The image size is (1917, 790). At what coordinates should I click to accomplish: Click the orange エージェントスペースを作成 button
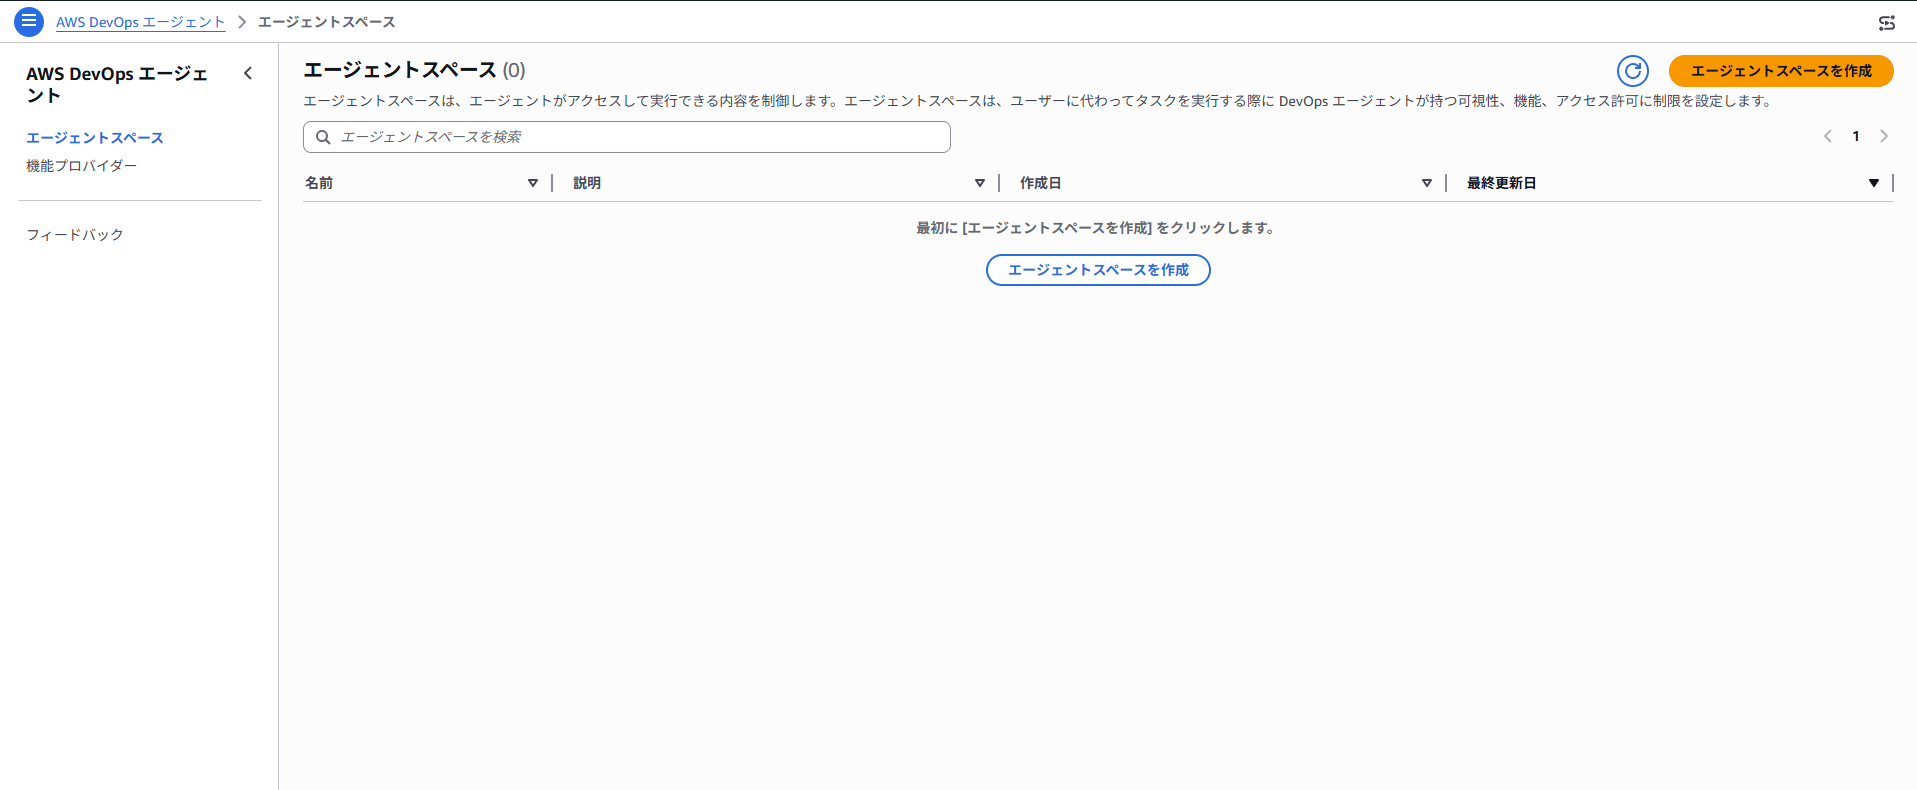(x=1781, y=71)
